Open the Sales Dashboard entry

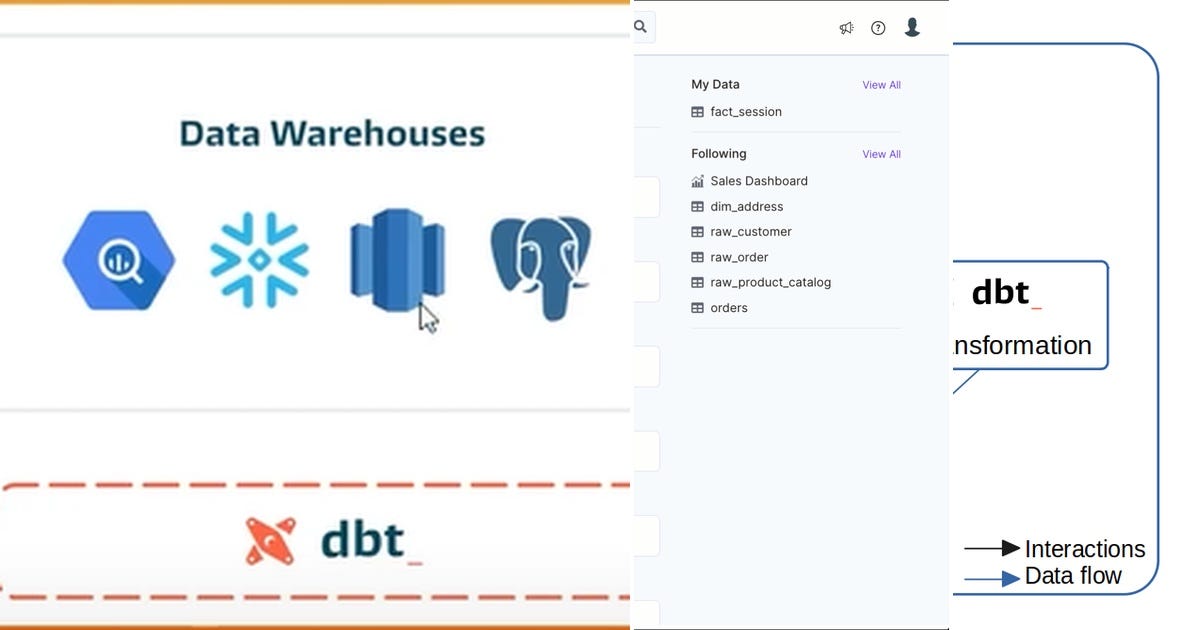(x=758, y=181)
